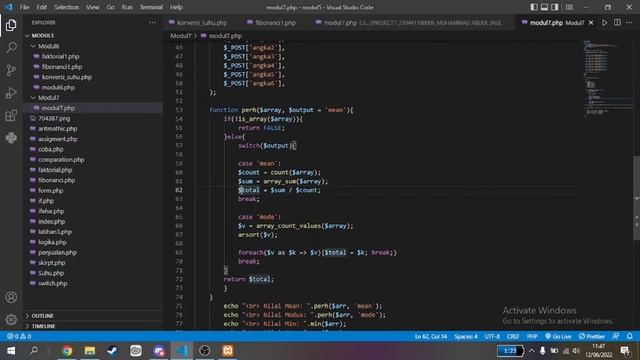
Task: Open File Explorer from taskbar
Action: tap(90, 351)
